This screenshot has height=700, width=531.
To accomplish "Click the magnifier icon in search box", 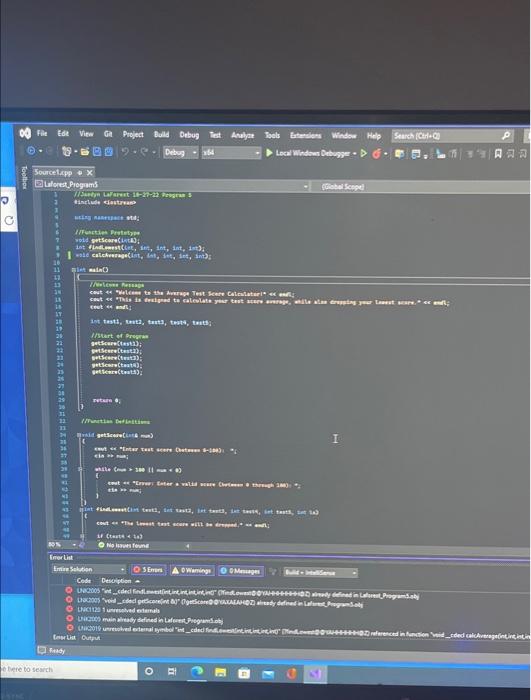I will [x=506, y=136].
